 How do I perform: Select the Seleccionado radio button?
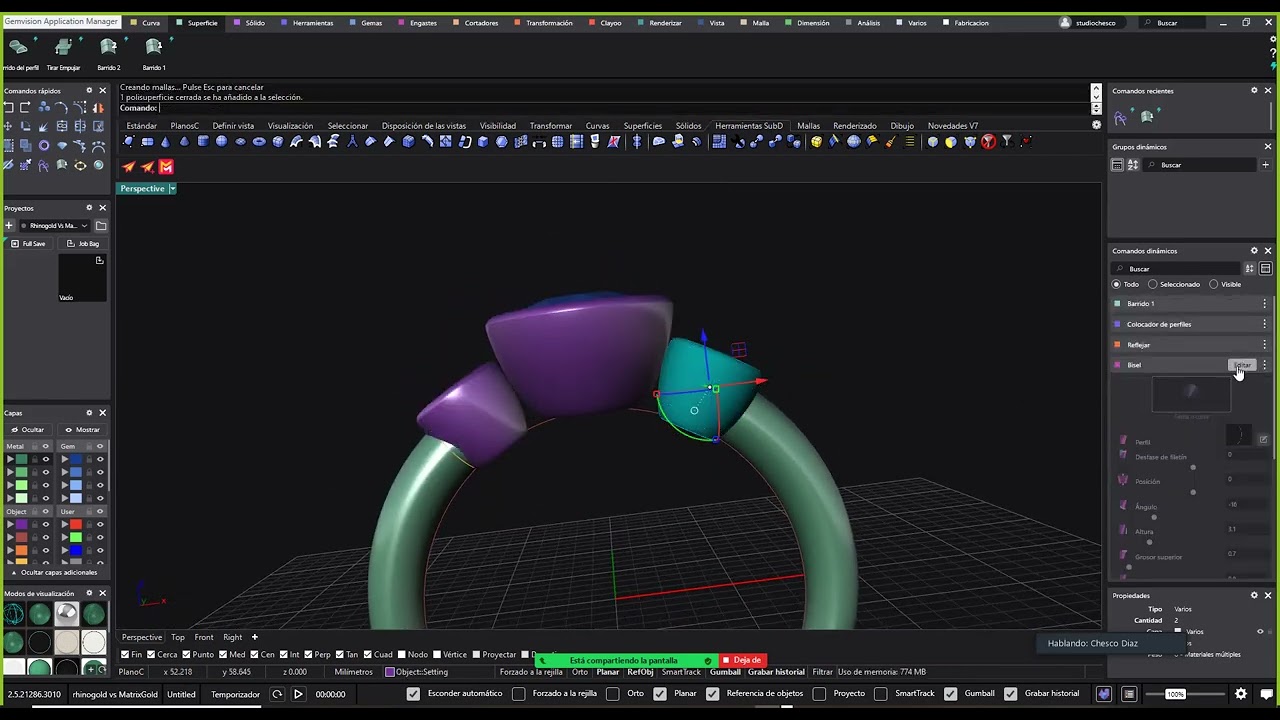[1153, 284]
